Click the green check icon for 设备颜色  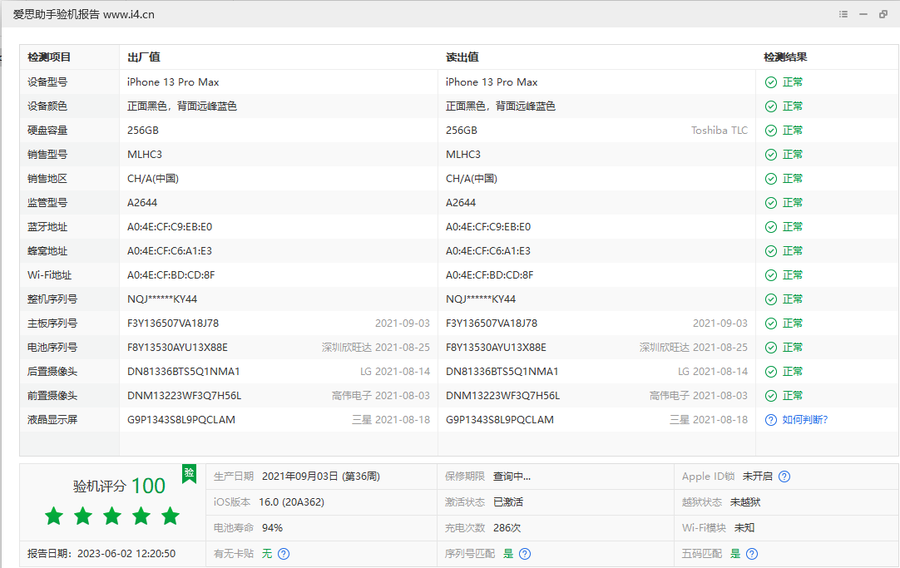tap(771, 107)
